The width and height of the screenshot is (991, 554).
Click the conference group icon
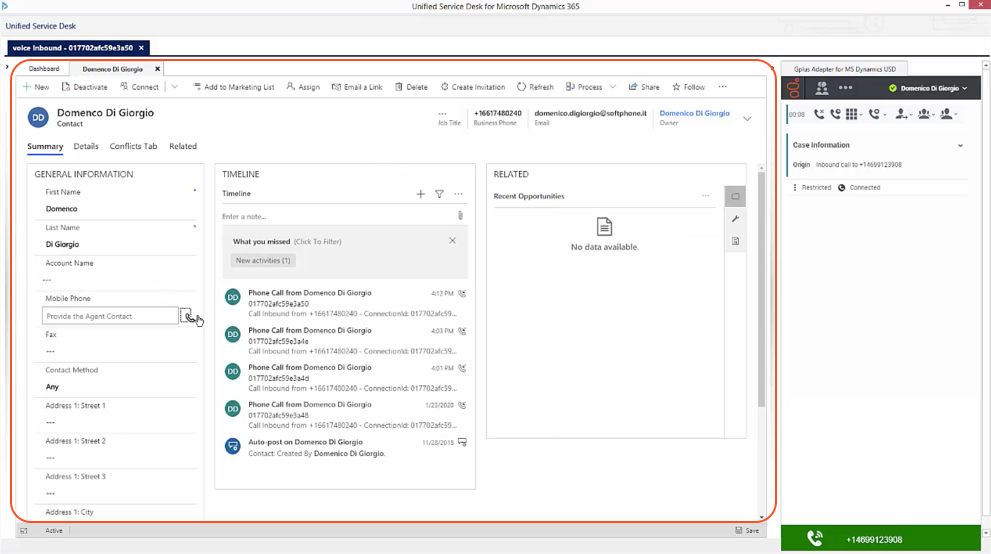coord(923,114)
